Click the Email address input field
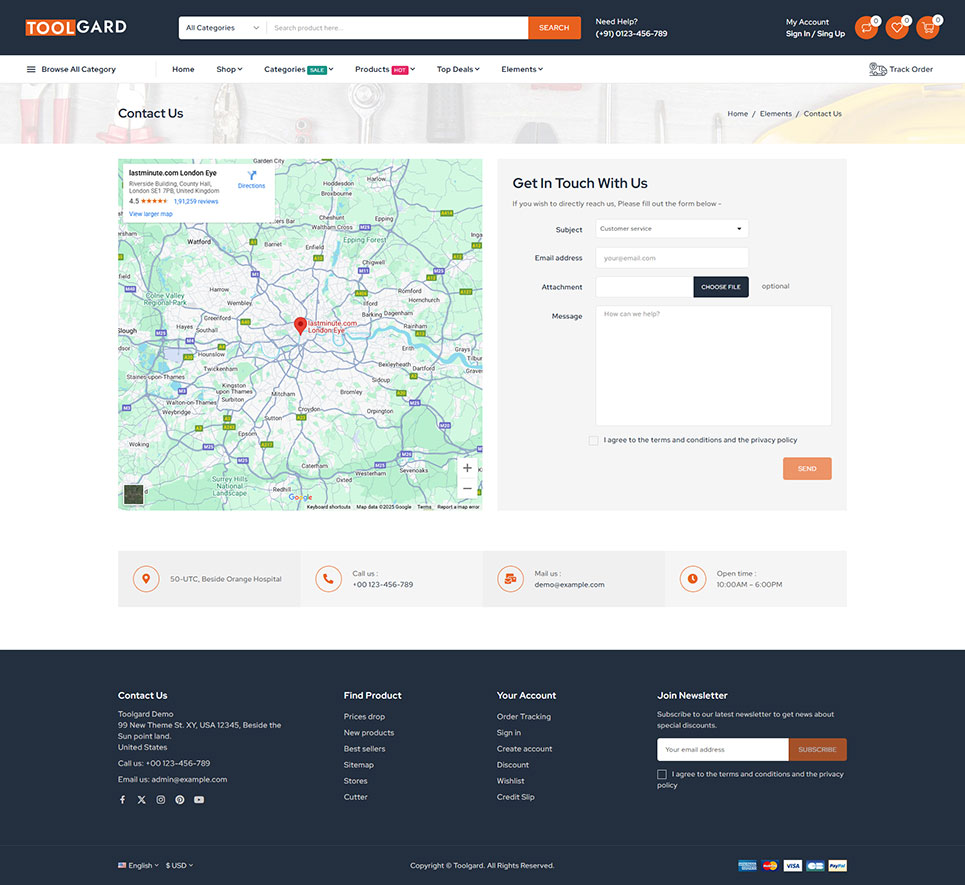Image resolution: width=965 pixels, height=885 pixels. pyautogui.click(x=671, y=258)
